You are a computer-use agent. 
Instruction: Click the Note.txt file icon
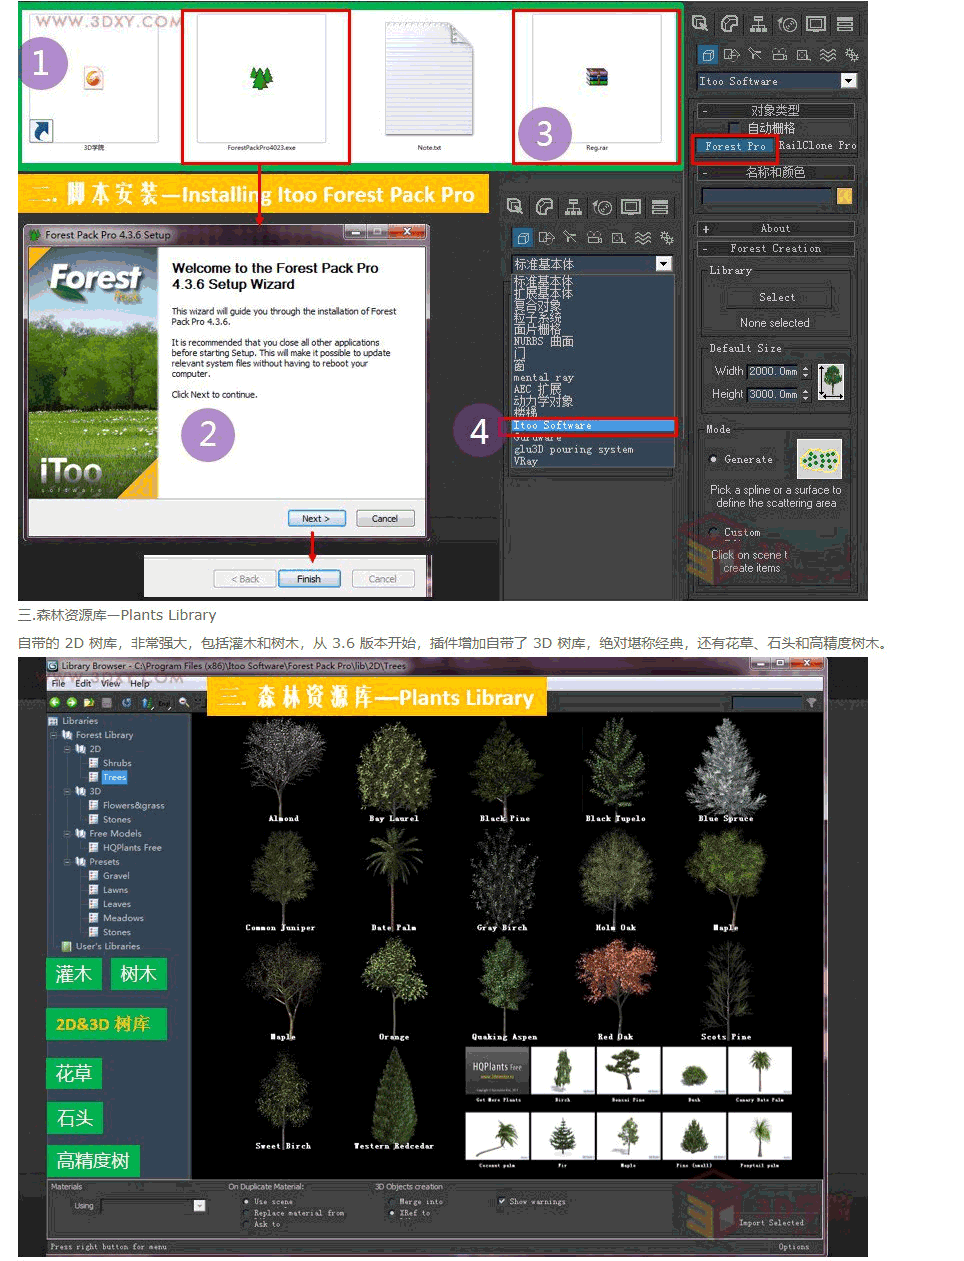pos(429,79)
